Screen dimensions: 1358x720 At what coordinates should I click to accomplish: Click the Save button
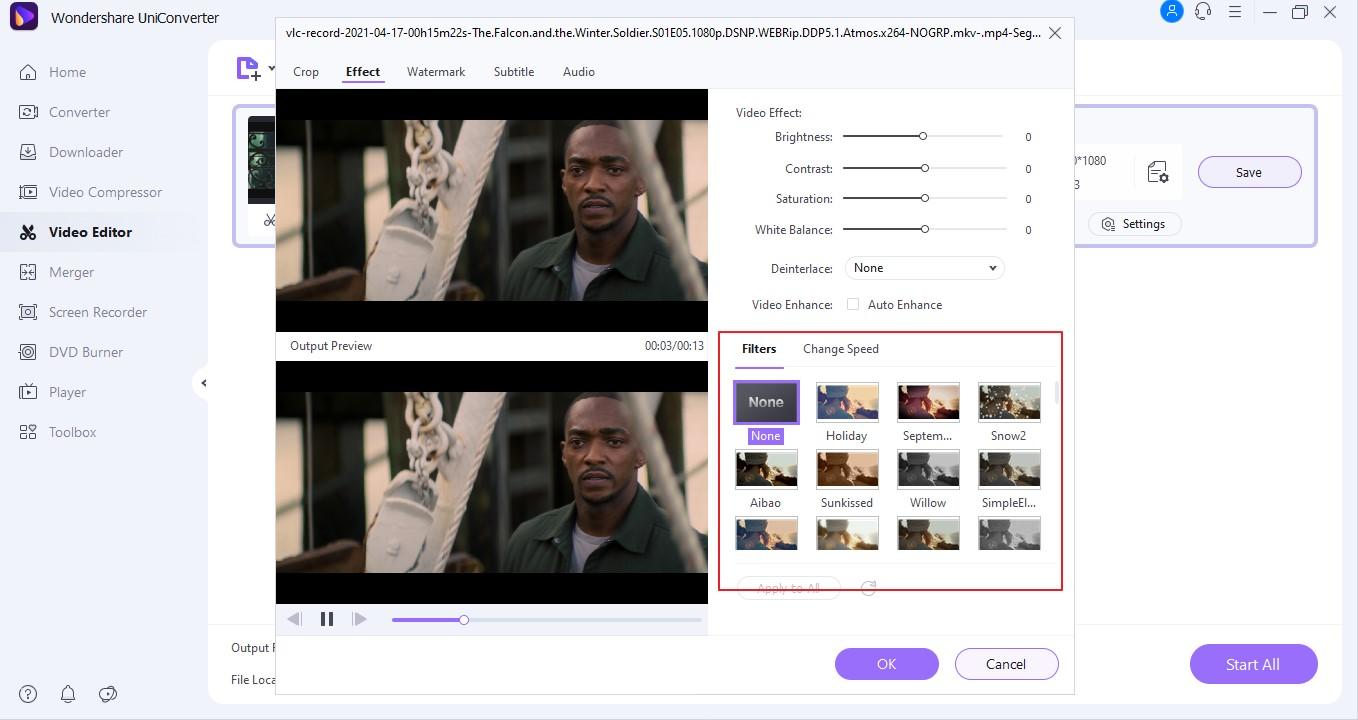1249,172
